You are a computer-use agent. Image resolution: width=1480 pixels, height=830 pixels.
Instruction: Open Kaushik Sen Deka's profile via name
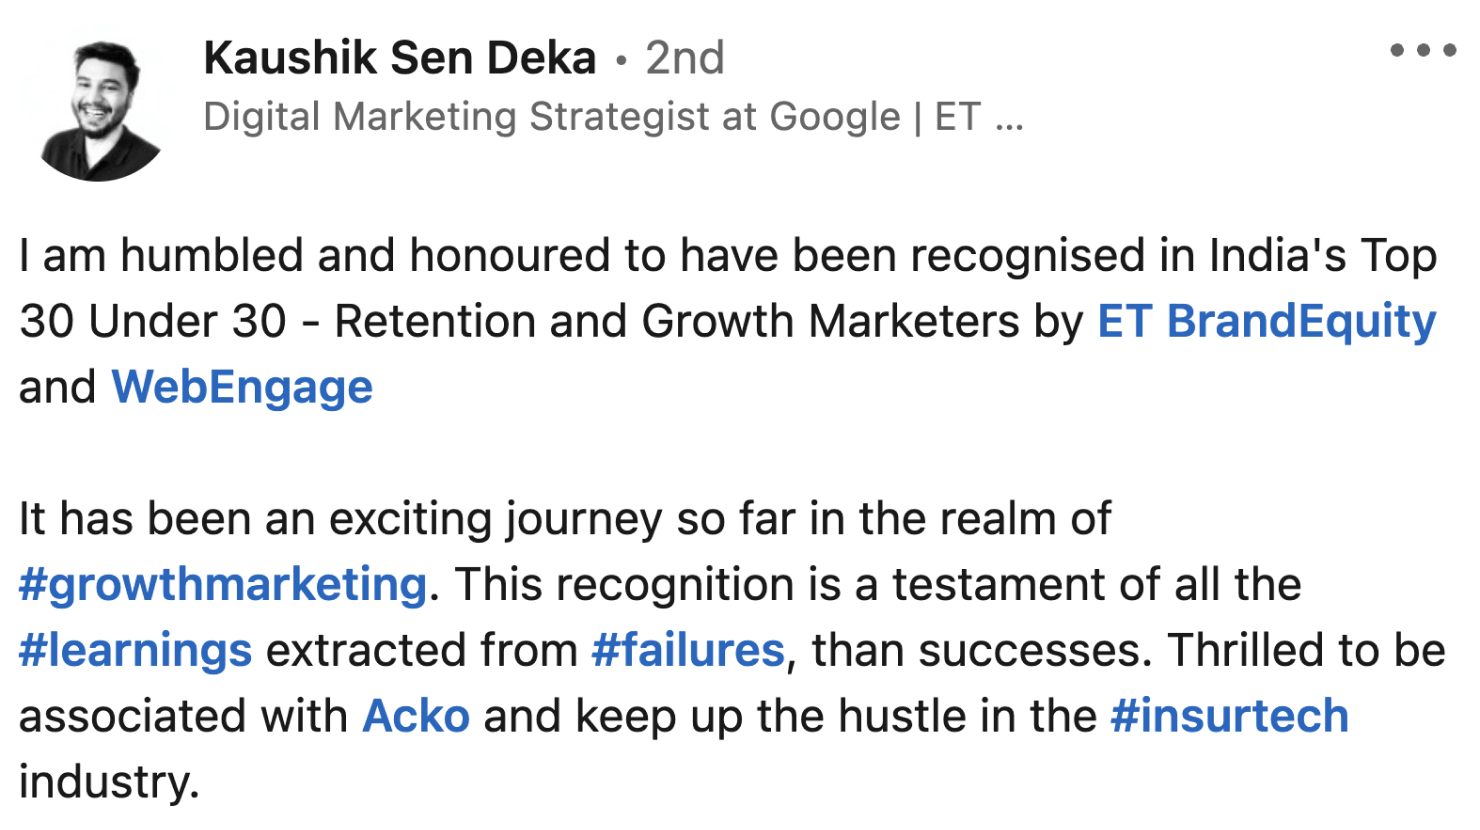(399, 58)
